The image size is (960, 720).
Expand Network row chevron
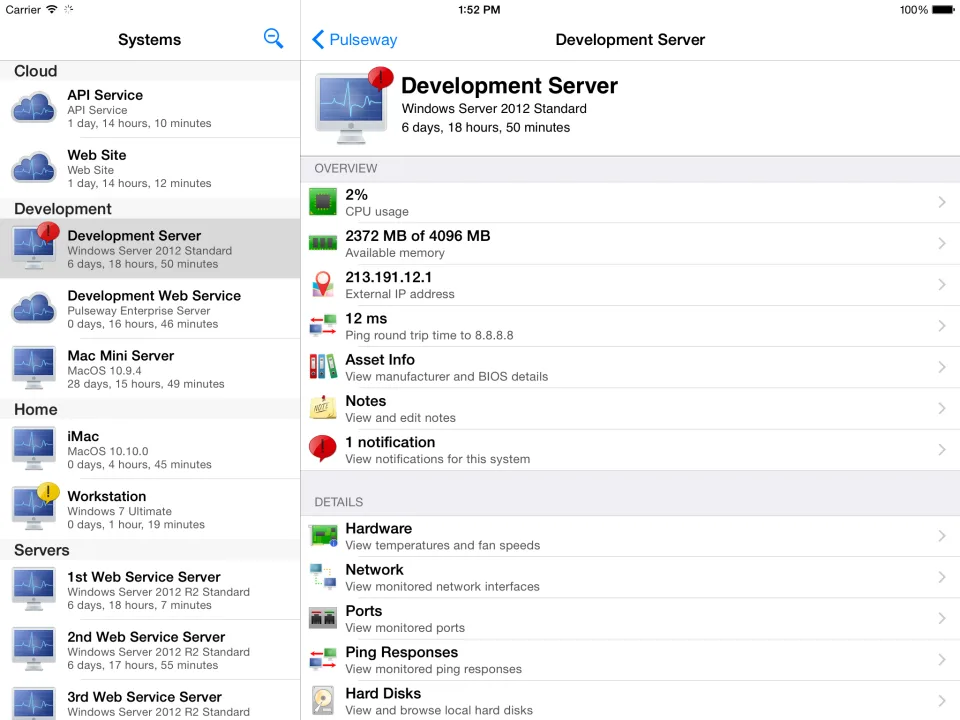942,577
